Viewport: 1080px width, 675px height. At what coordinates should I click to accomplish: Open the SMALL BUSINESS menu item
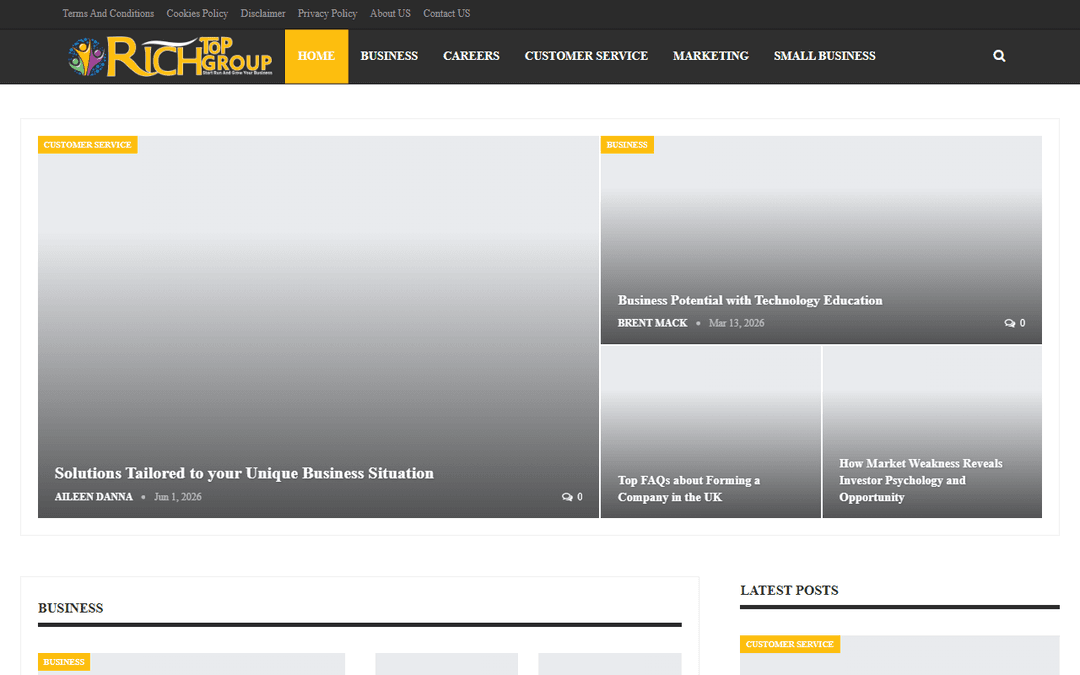point(824,56)
